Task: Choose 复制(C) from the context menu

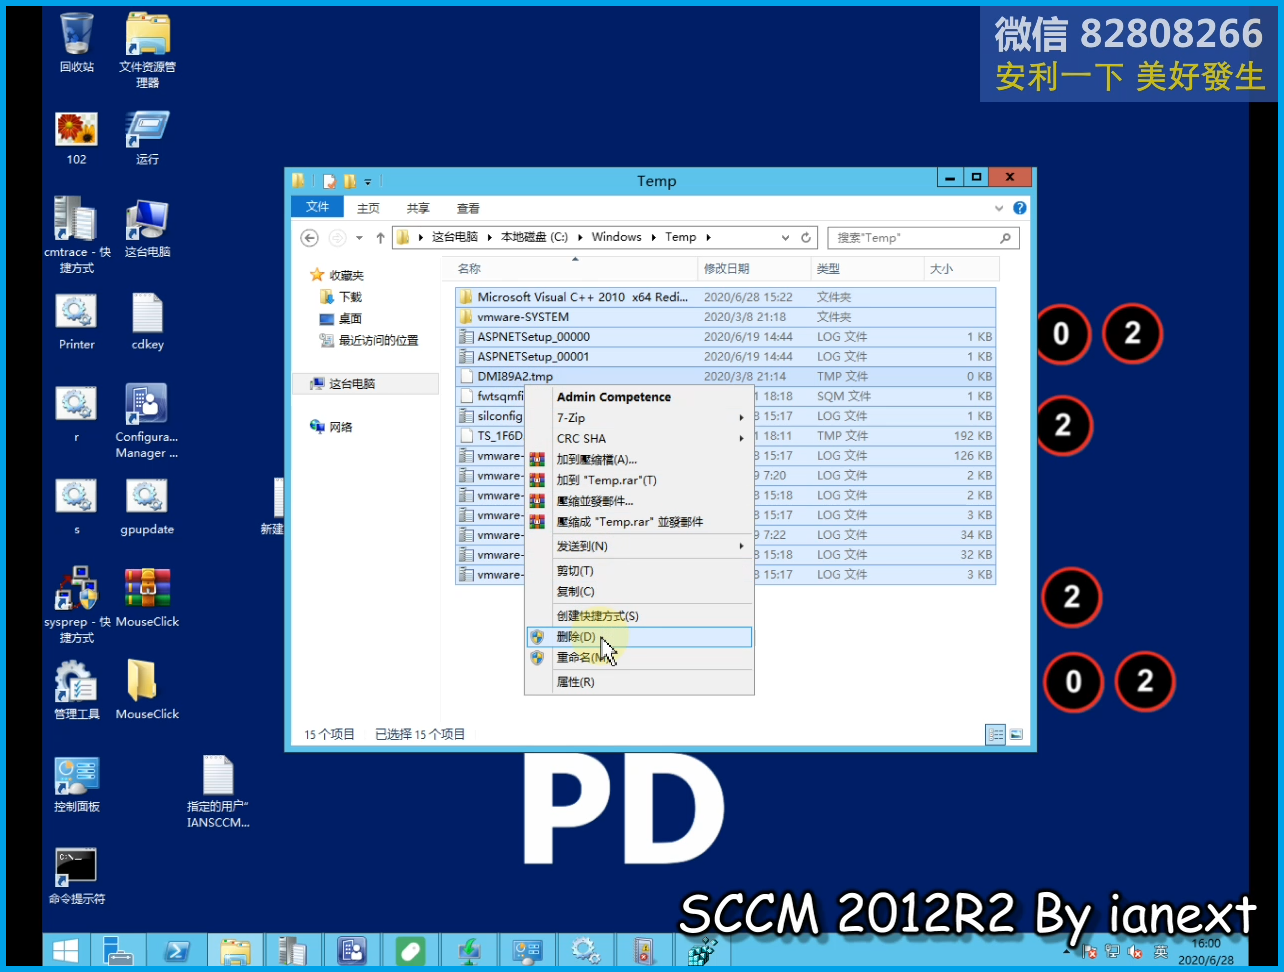Action: click(639, 591)
